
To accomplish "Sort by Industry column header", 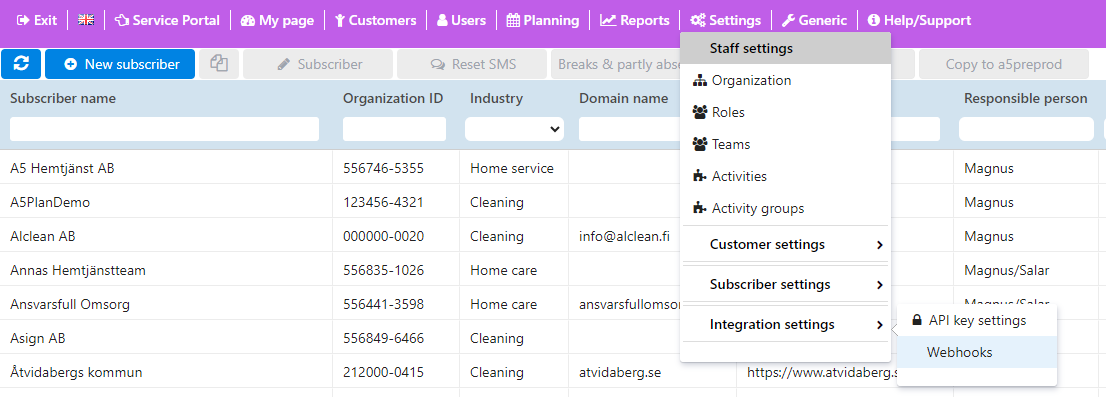I will (497, 99).
